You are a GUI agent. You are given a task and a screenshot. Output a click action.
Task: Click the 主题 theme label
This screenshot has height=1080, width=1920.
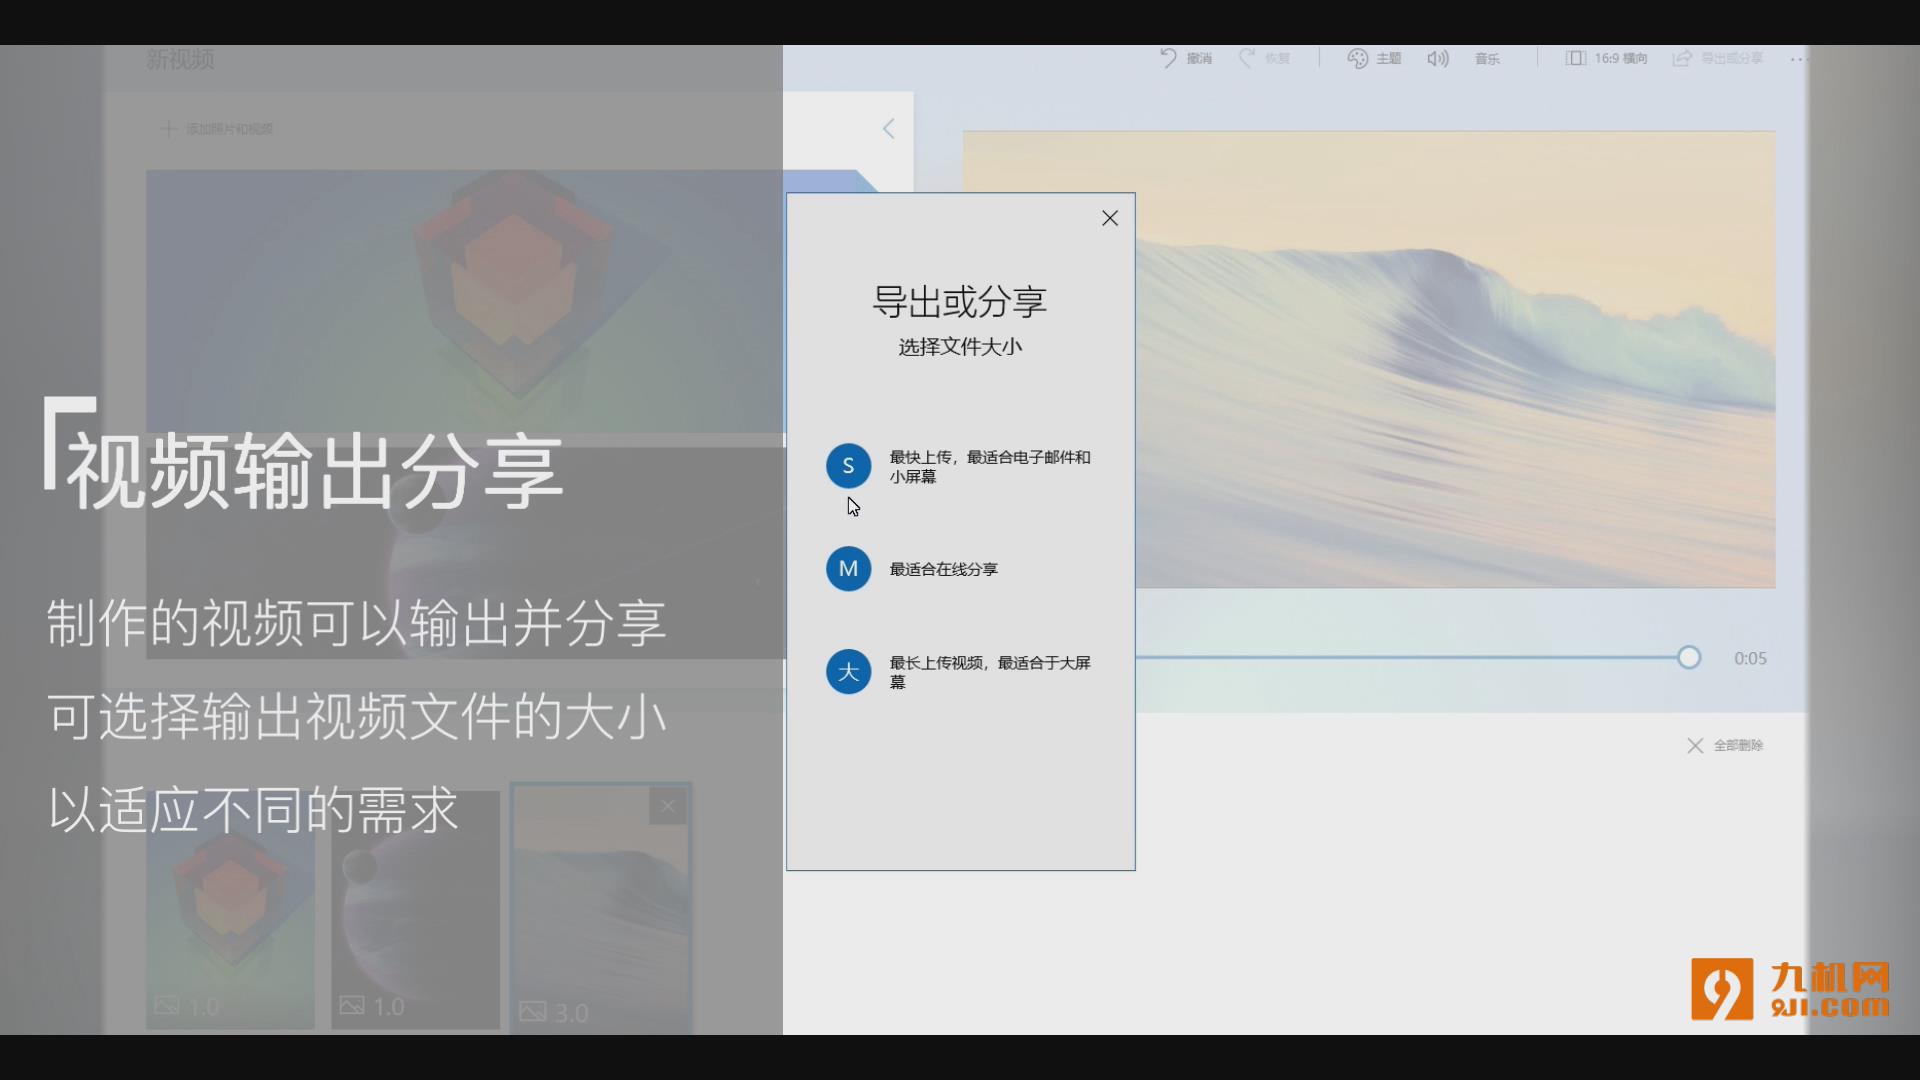point(1388,59)
